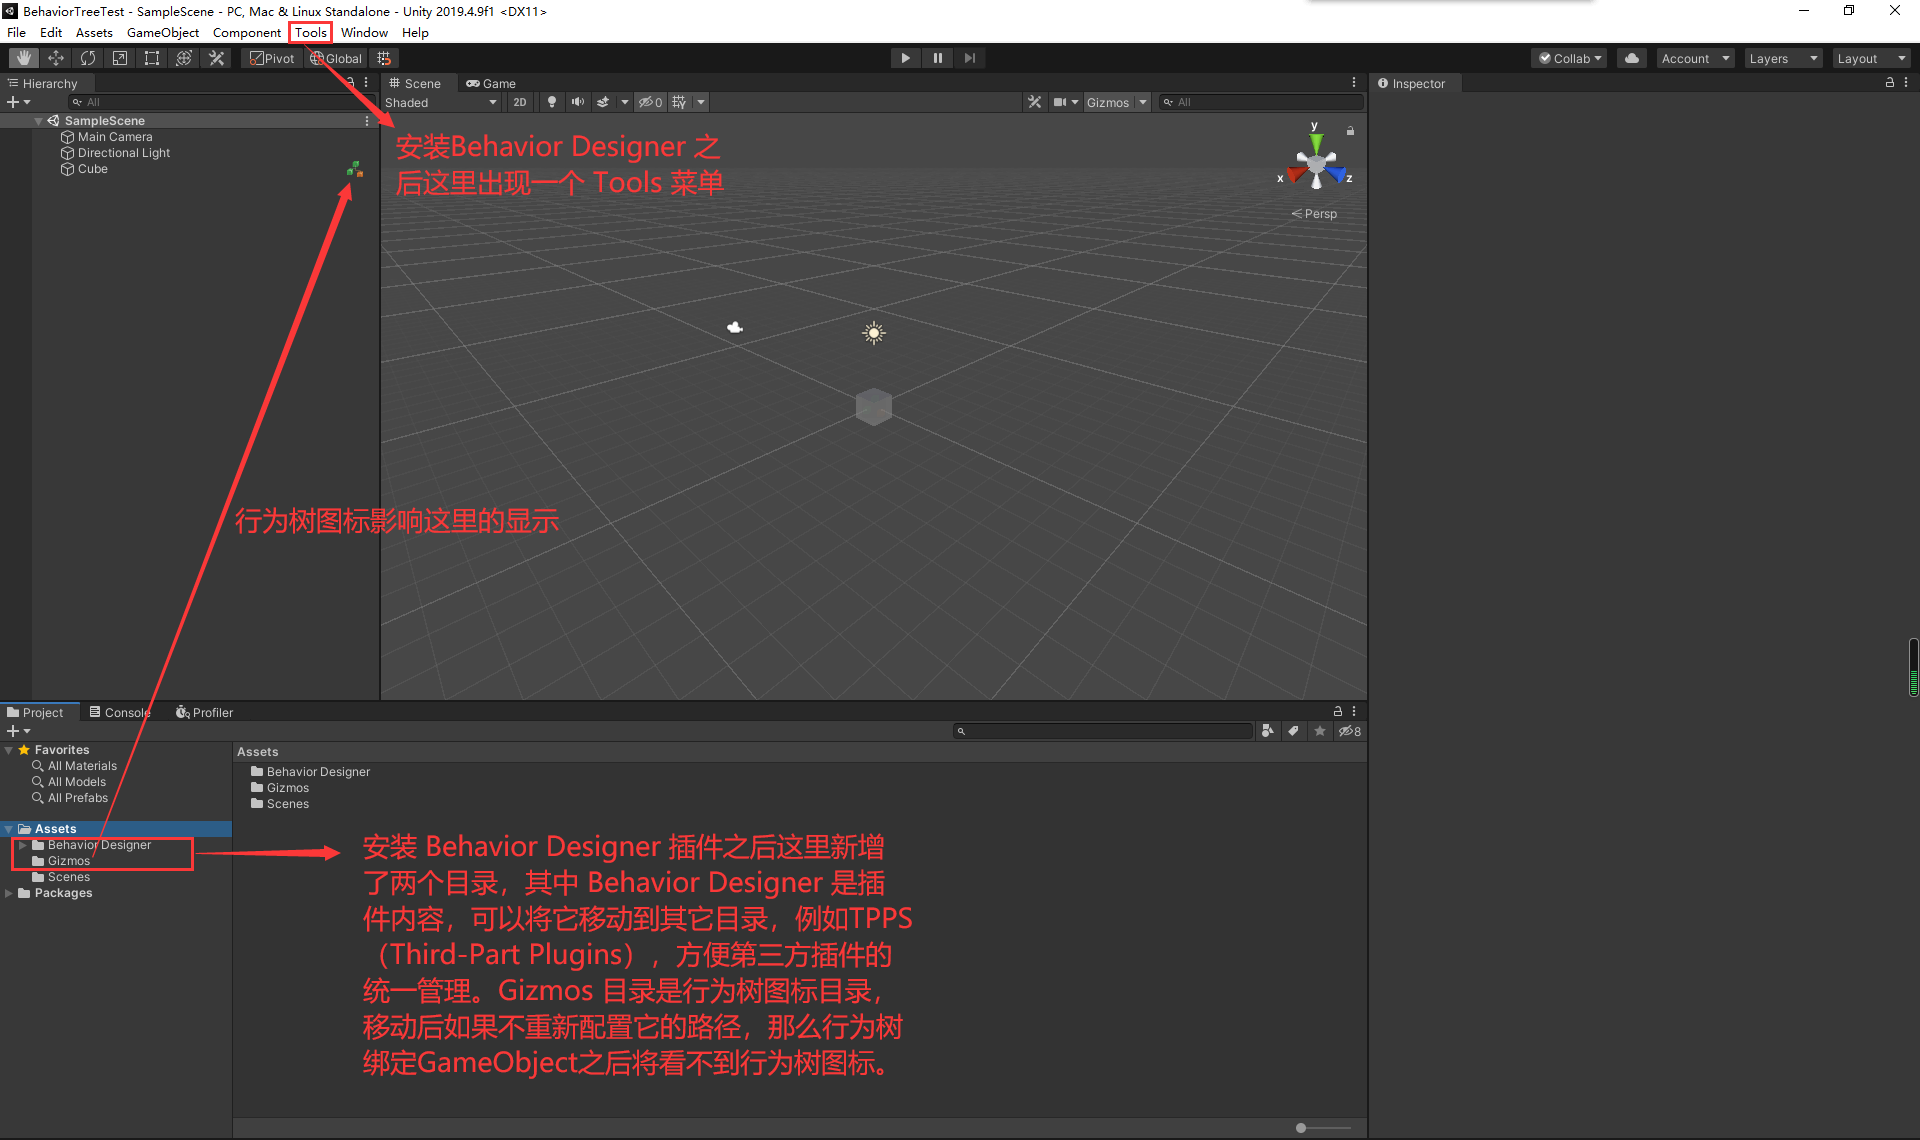Select the Rect Transform tool
The image size is (1920, 1140).
click(151, 57)
